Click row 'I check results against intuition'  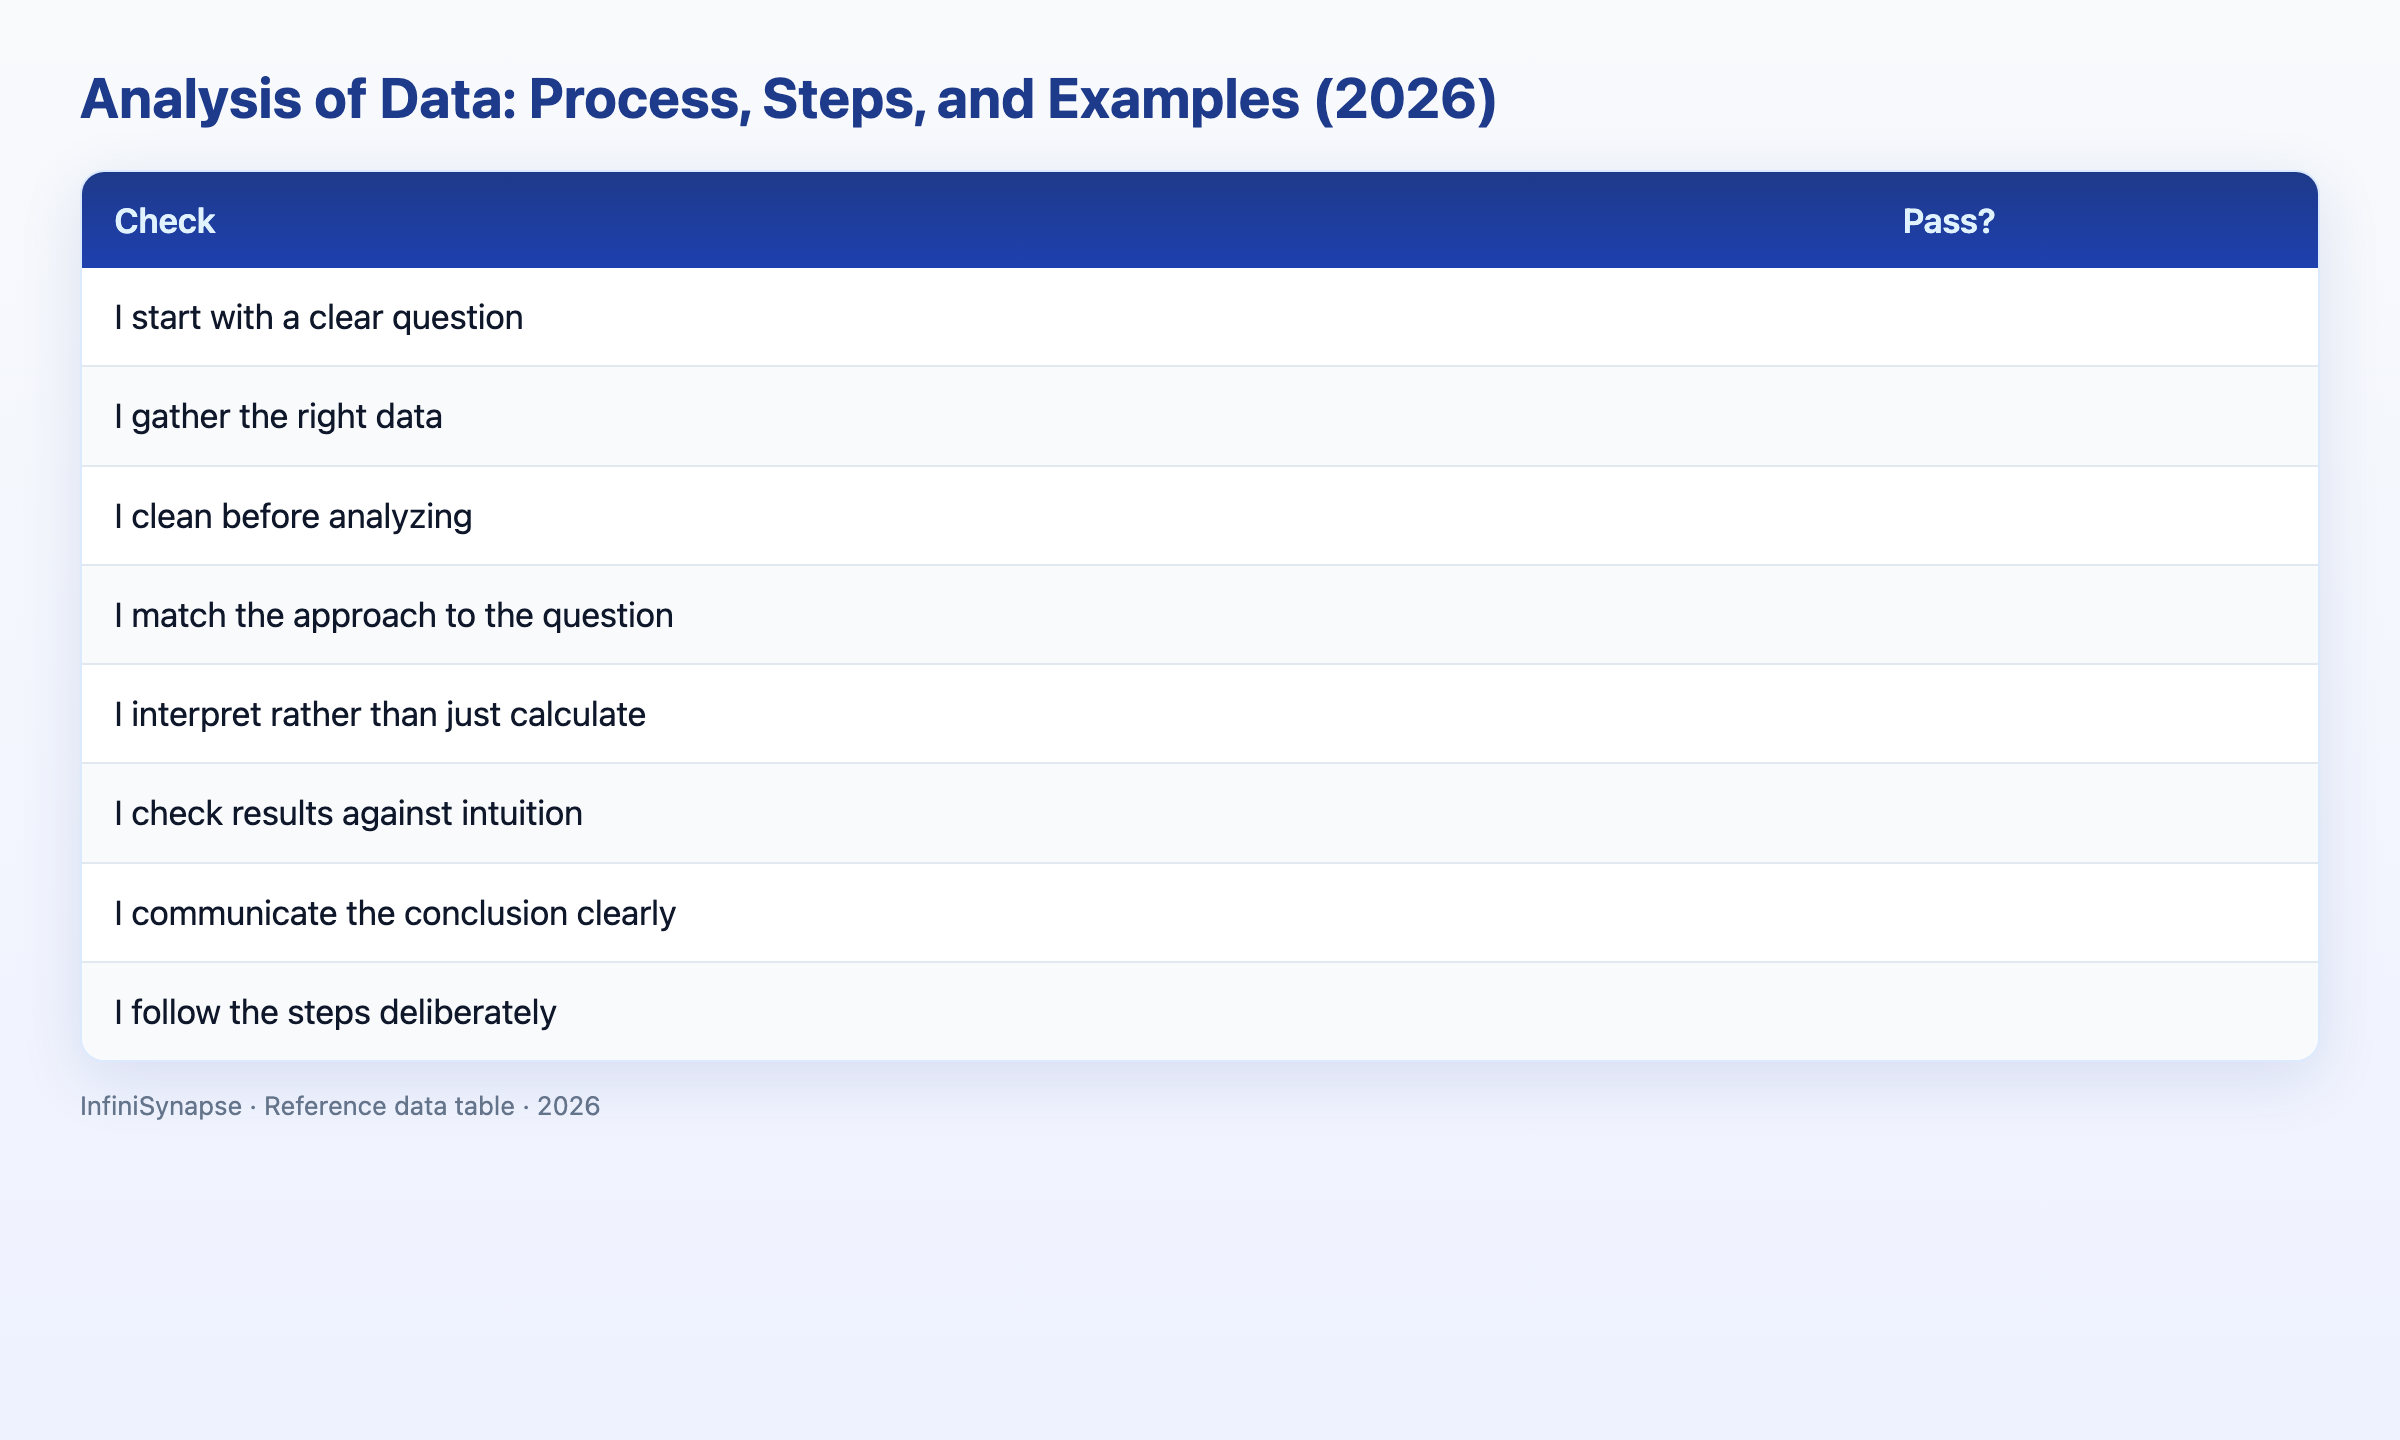point(1200,813)
